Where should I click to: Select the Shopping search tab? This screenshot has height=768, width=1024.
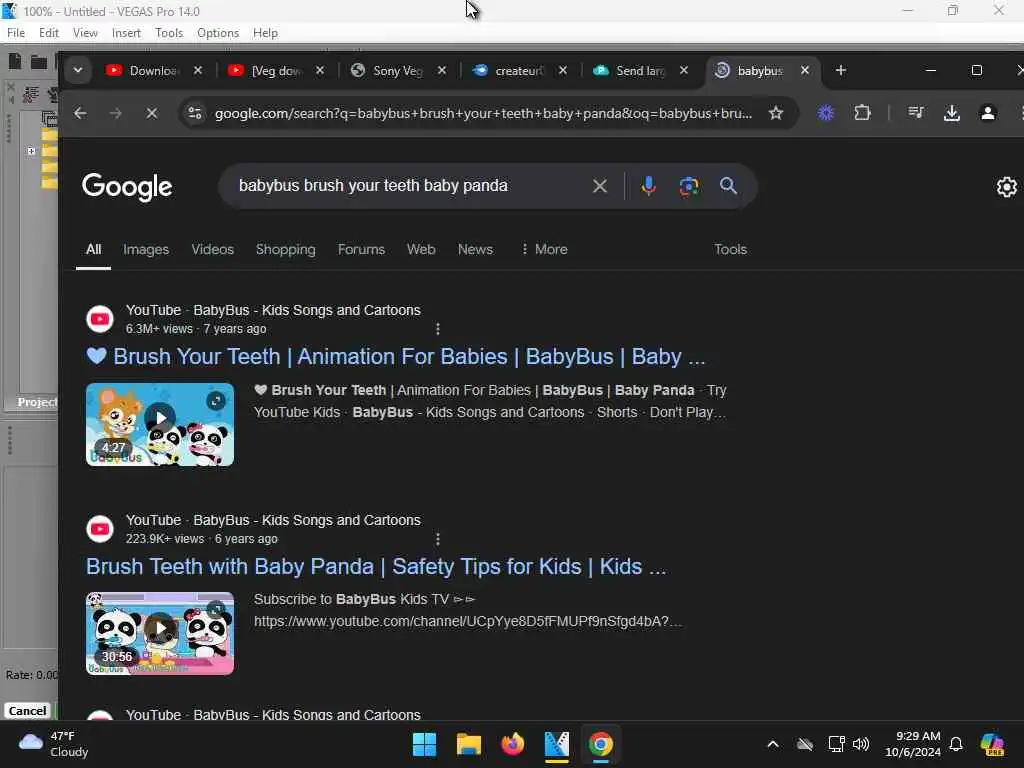click(285, 249)
